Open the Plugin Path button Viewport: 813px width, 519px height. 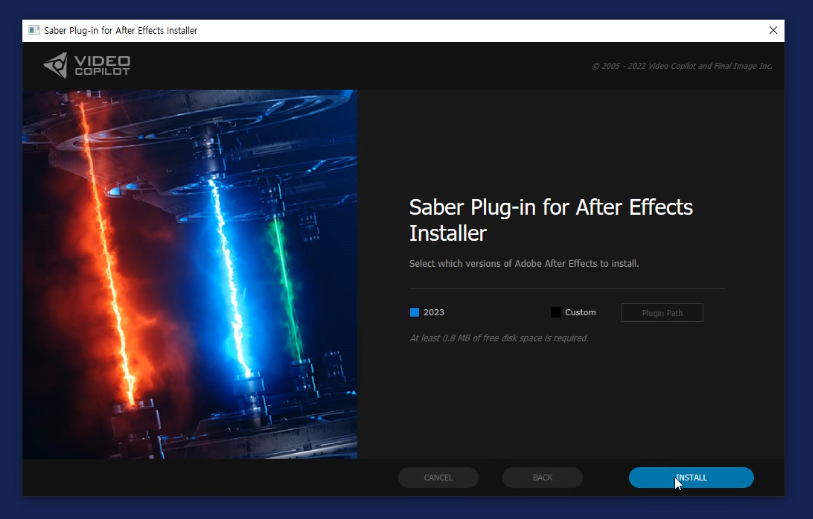coord(662,313)
